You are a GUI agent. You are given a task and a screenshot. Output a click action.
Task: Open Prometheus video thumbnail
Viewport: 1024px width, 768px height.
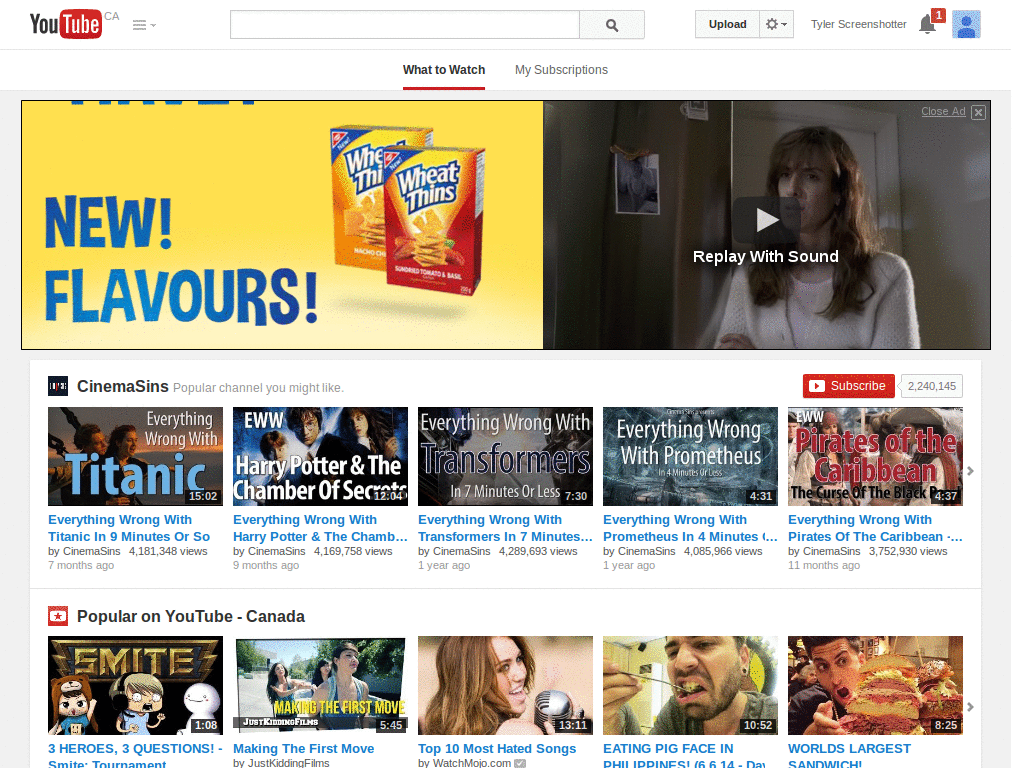(690, 456)
